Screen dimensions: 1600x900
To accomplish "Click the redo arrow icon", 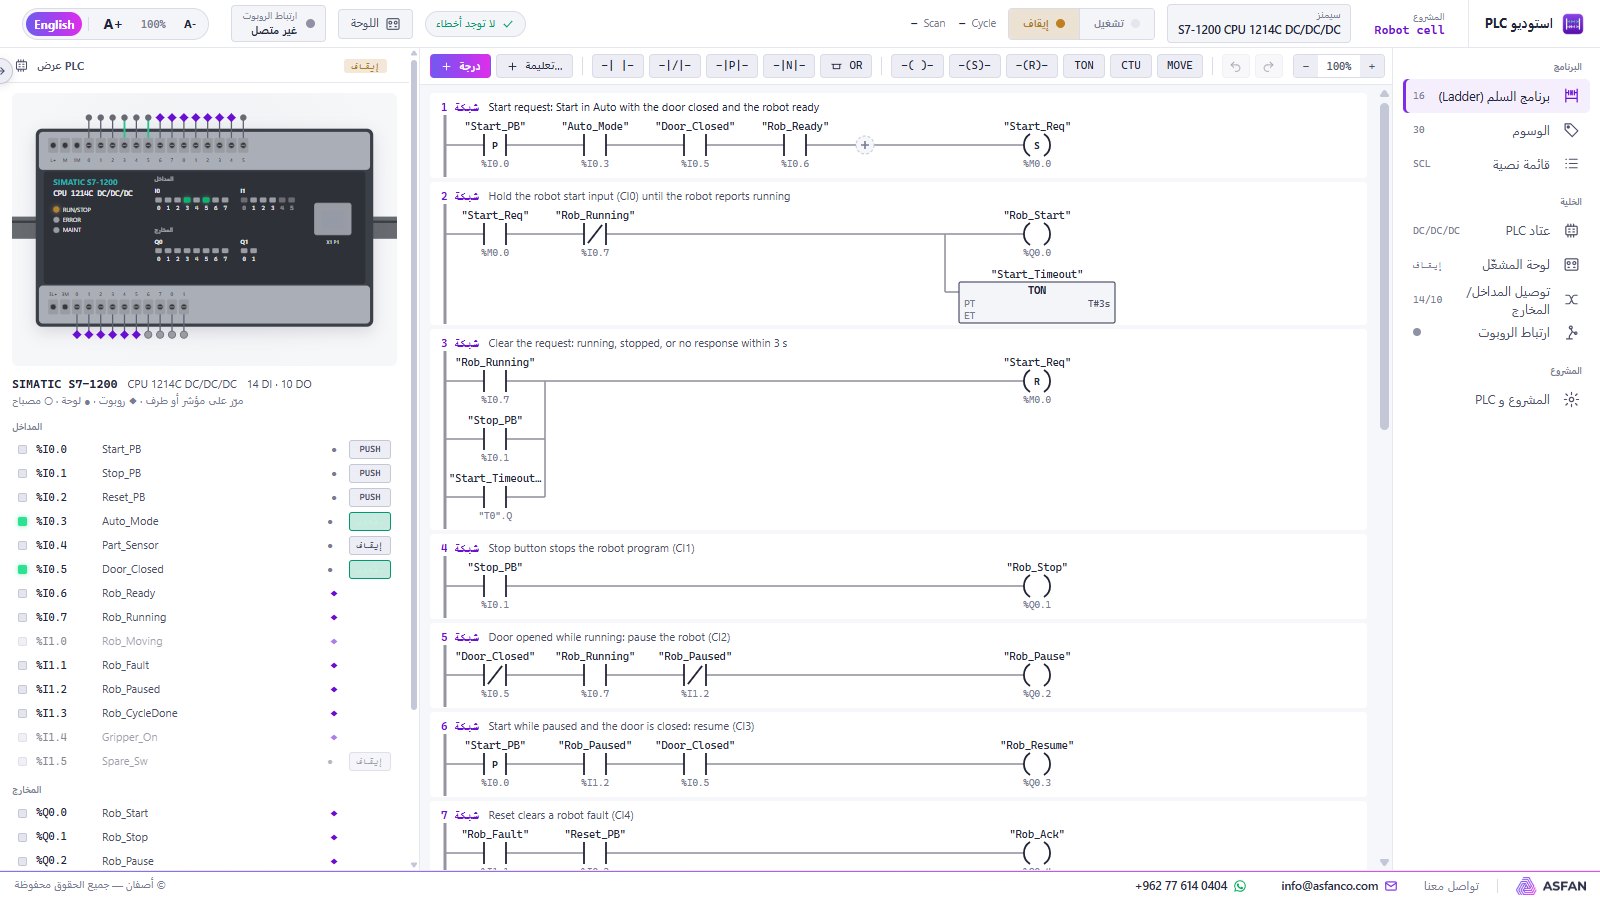I will [x=1268, y=66].
